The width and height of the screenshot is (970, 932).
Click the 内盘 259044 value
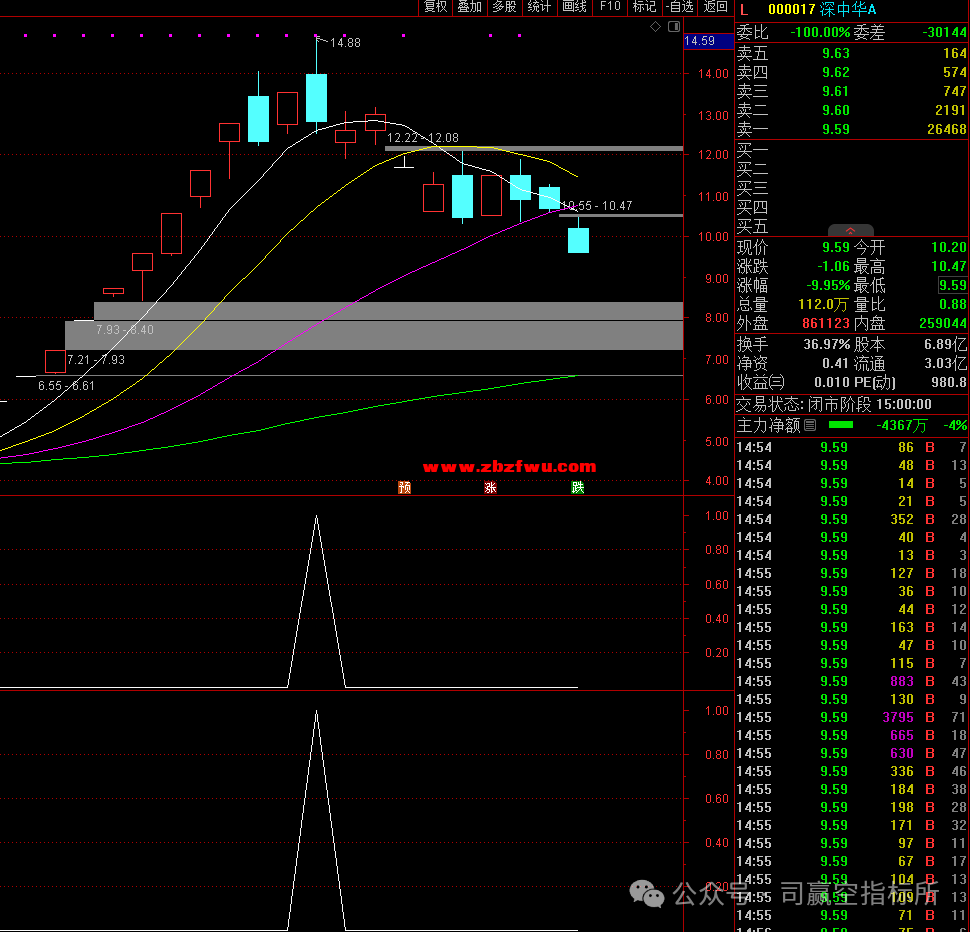coord(943,323)
